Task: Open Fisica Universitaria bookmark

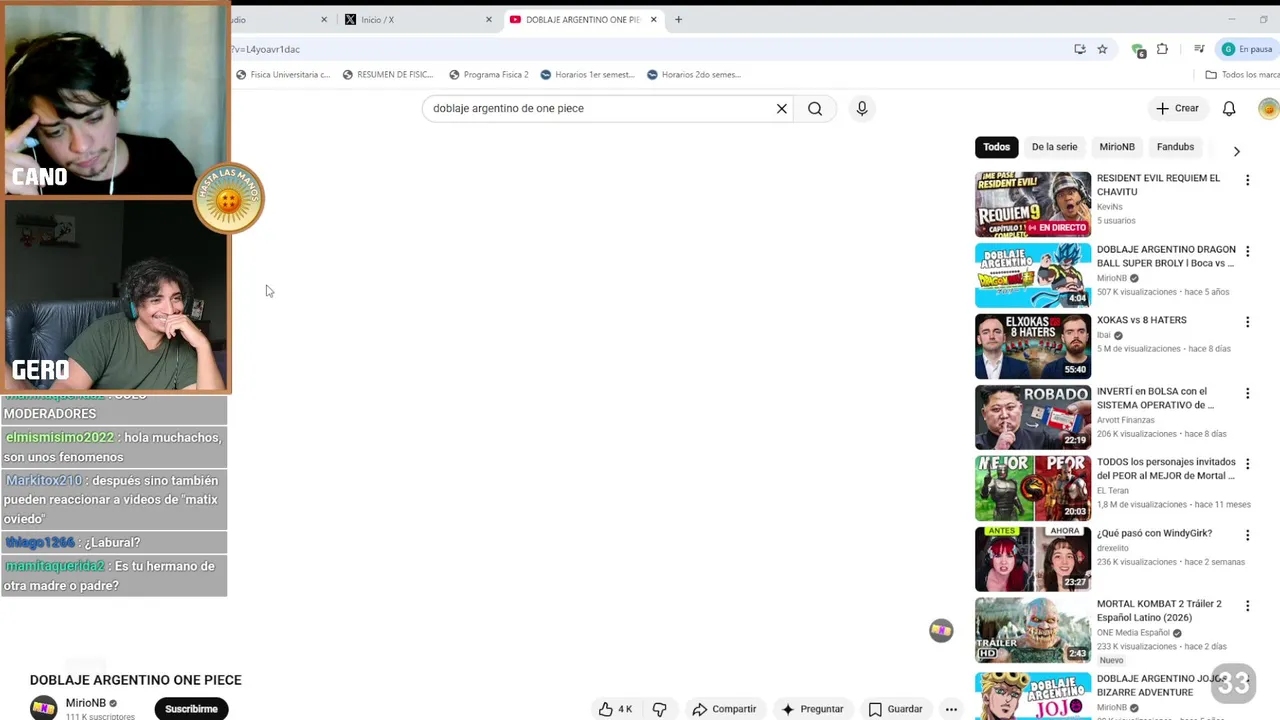Action: coord(283,74)
